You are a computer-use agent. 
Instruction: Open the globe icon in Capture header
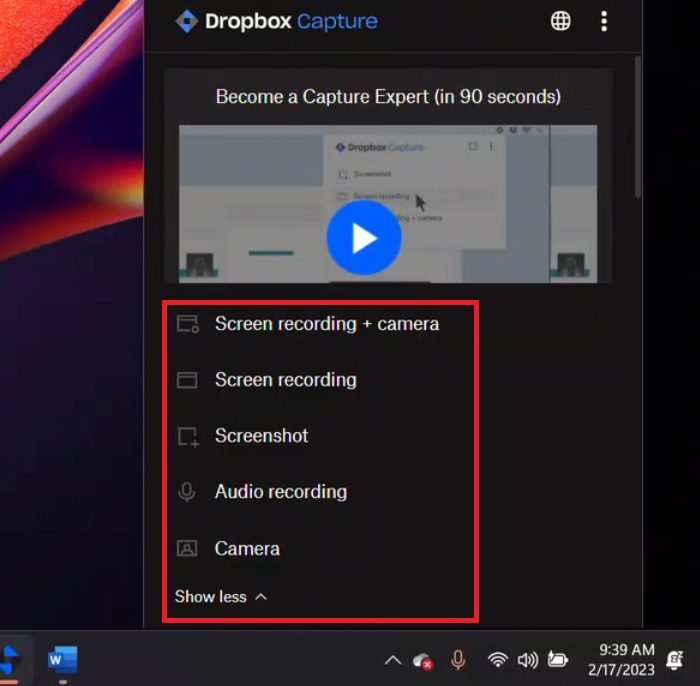[x=560, y=21]
